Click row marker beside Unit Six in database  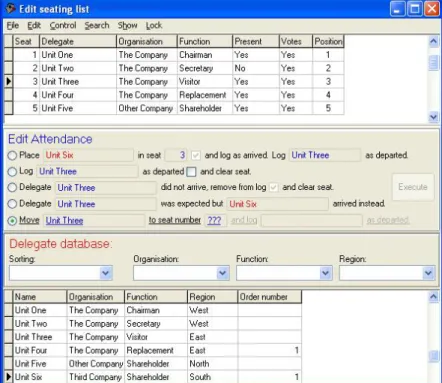pos(9,377)
